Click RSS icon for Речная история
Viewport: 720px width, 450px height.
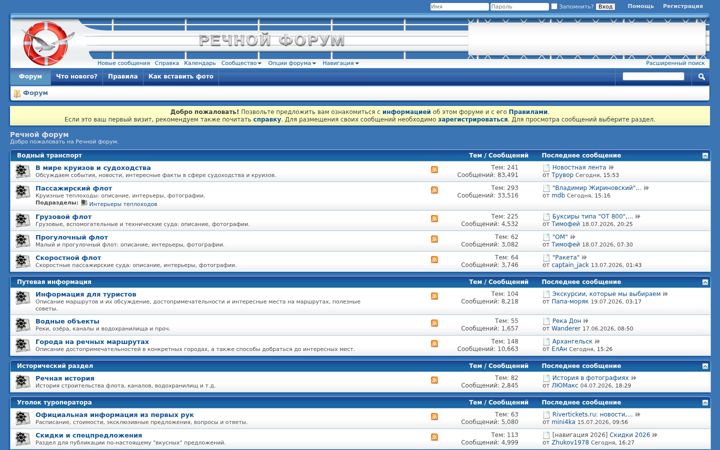click(x=434, y=380)
